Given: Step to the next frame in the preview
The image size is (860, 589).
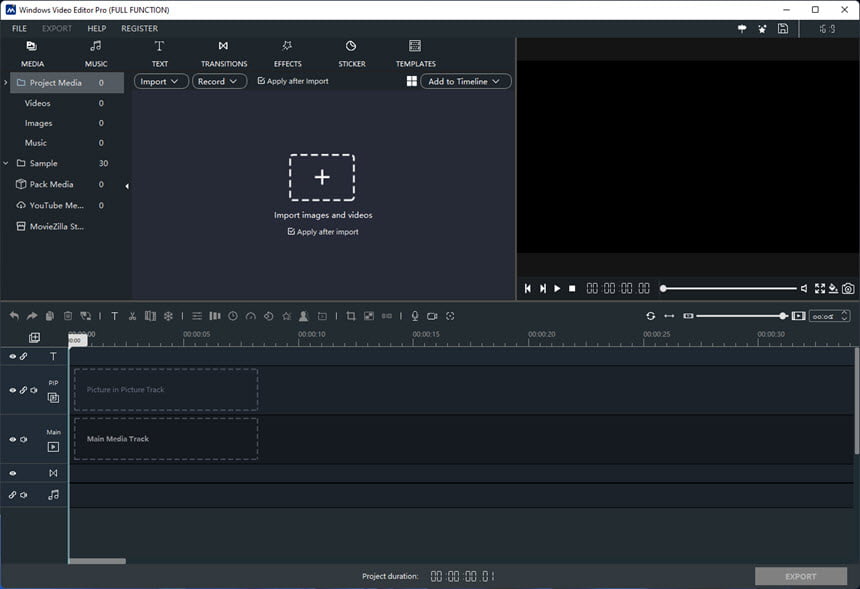Looking at the screenshot, I should click(x=542, y=288).
